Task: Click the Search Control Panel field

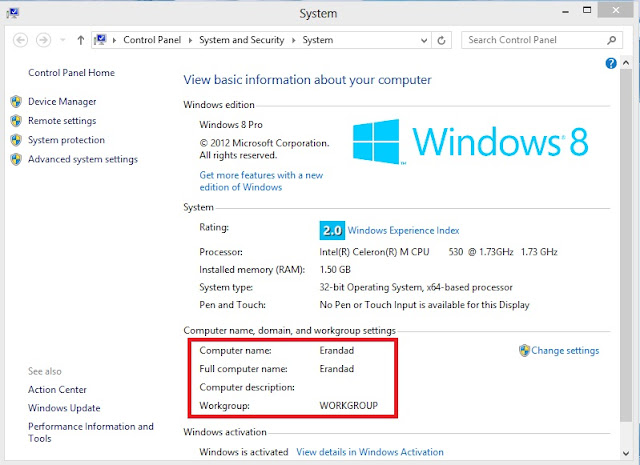Action: (542, 40)
